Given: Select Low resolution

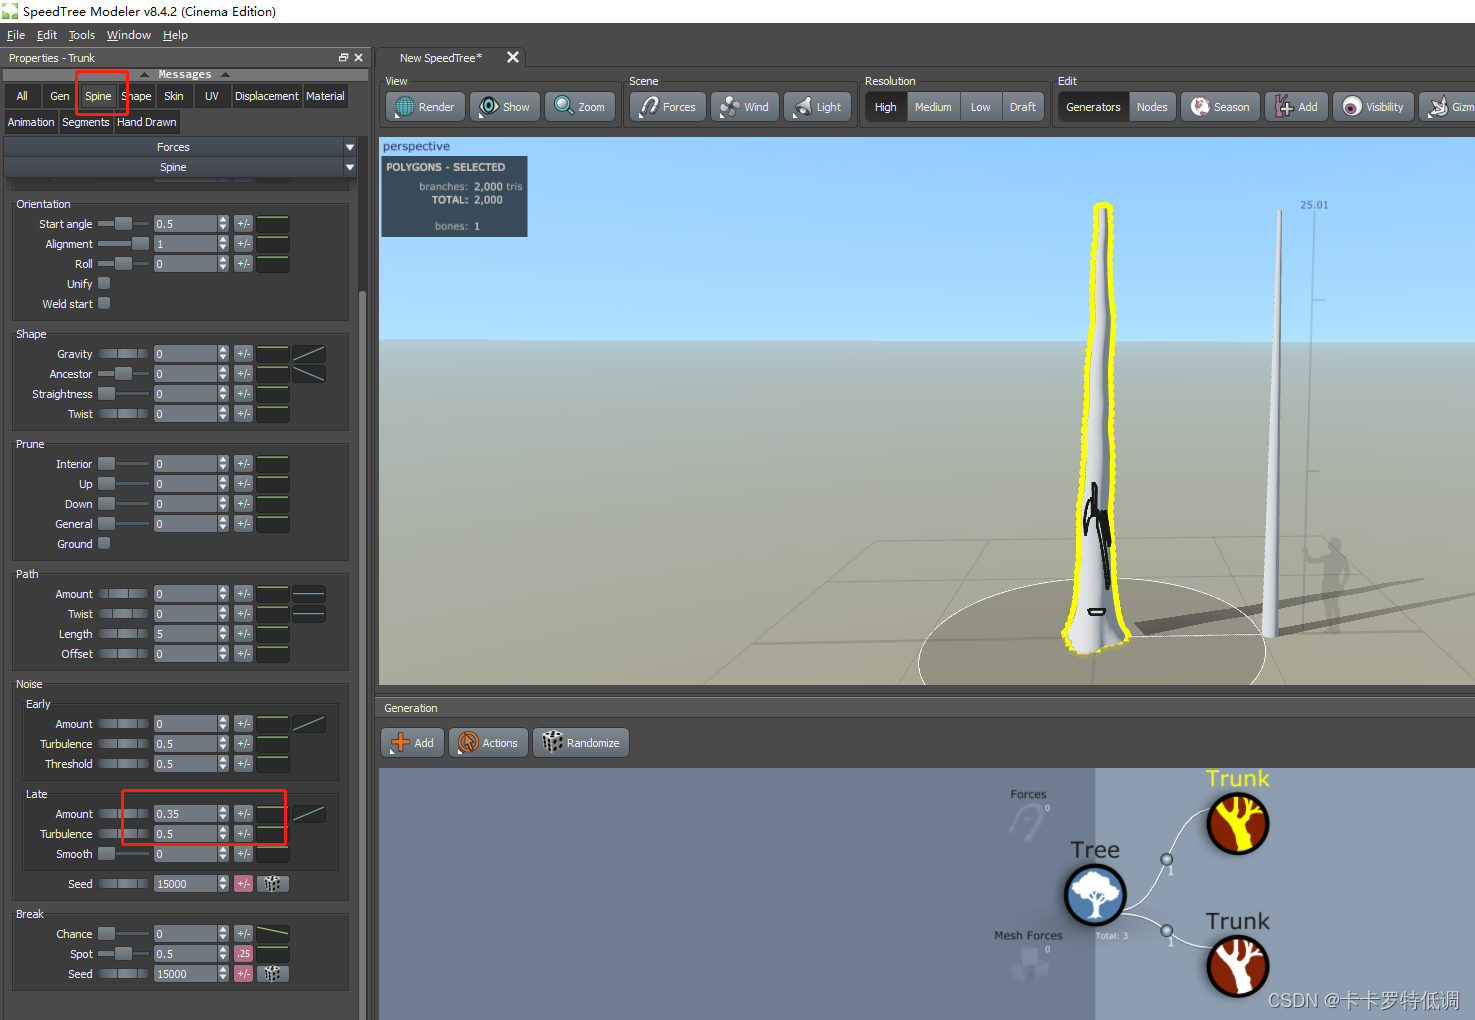Looking at the screenshot, I should click(x=980, y=107).
